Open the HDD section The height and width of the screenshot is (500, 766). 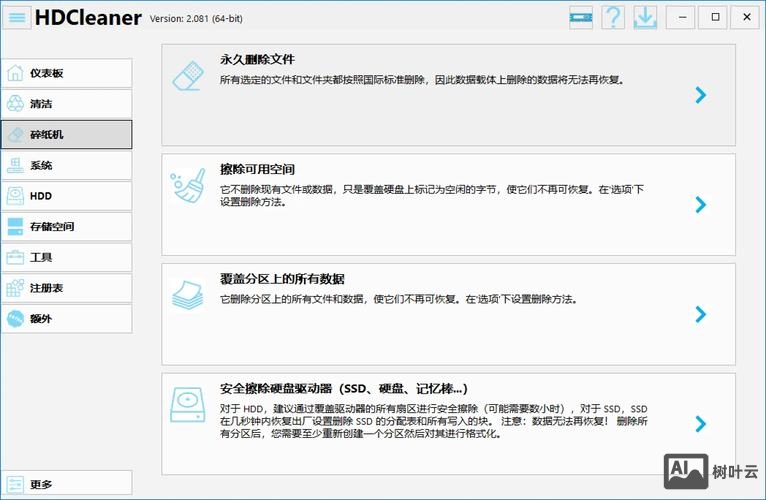[67, 196]
